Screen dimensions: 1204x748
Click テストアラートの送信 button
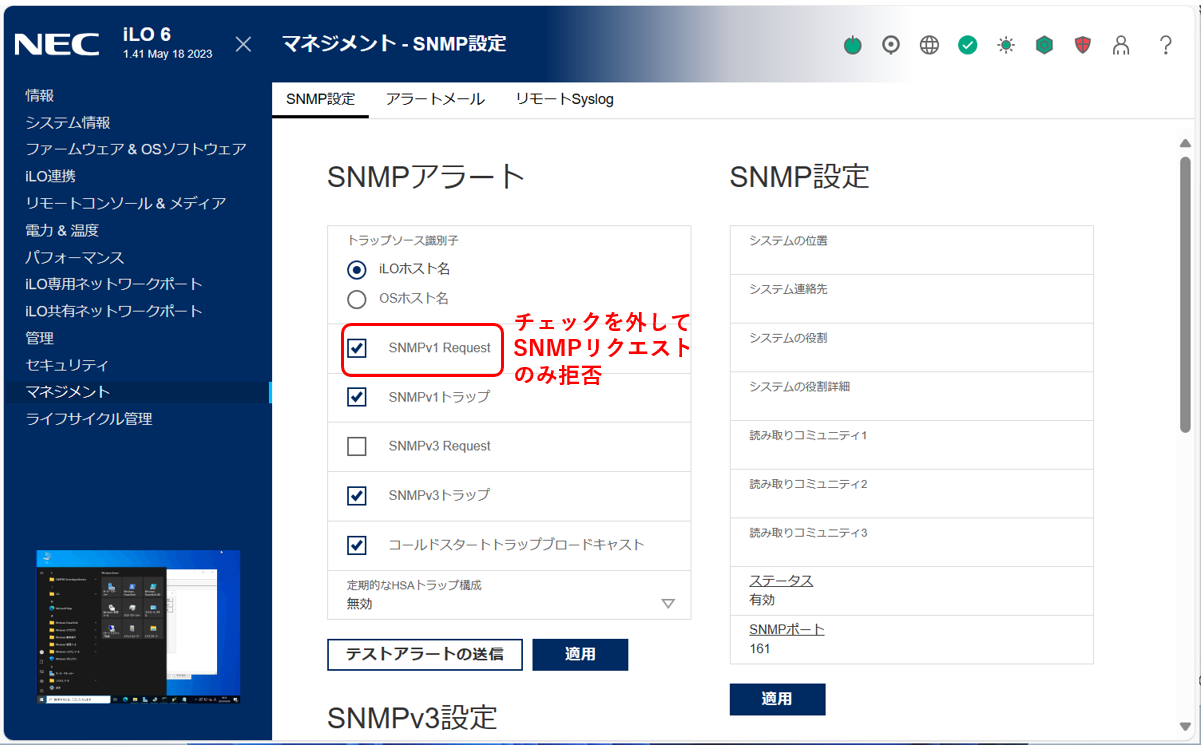point(425,655)
